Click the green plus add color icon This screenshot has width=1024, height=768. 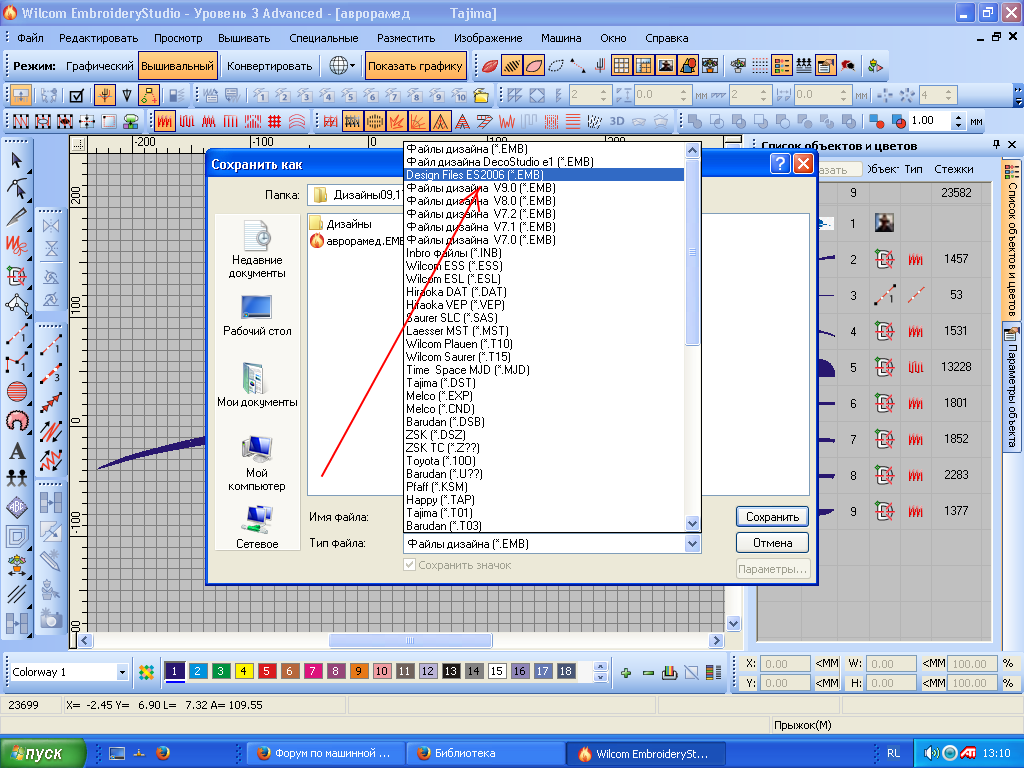point(627,672)
